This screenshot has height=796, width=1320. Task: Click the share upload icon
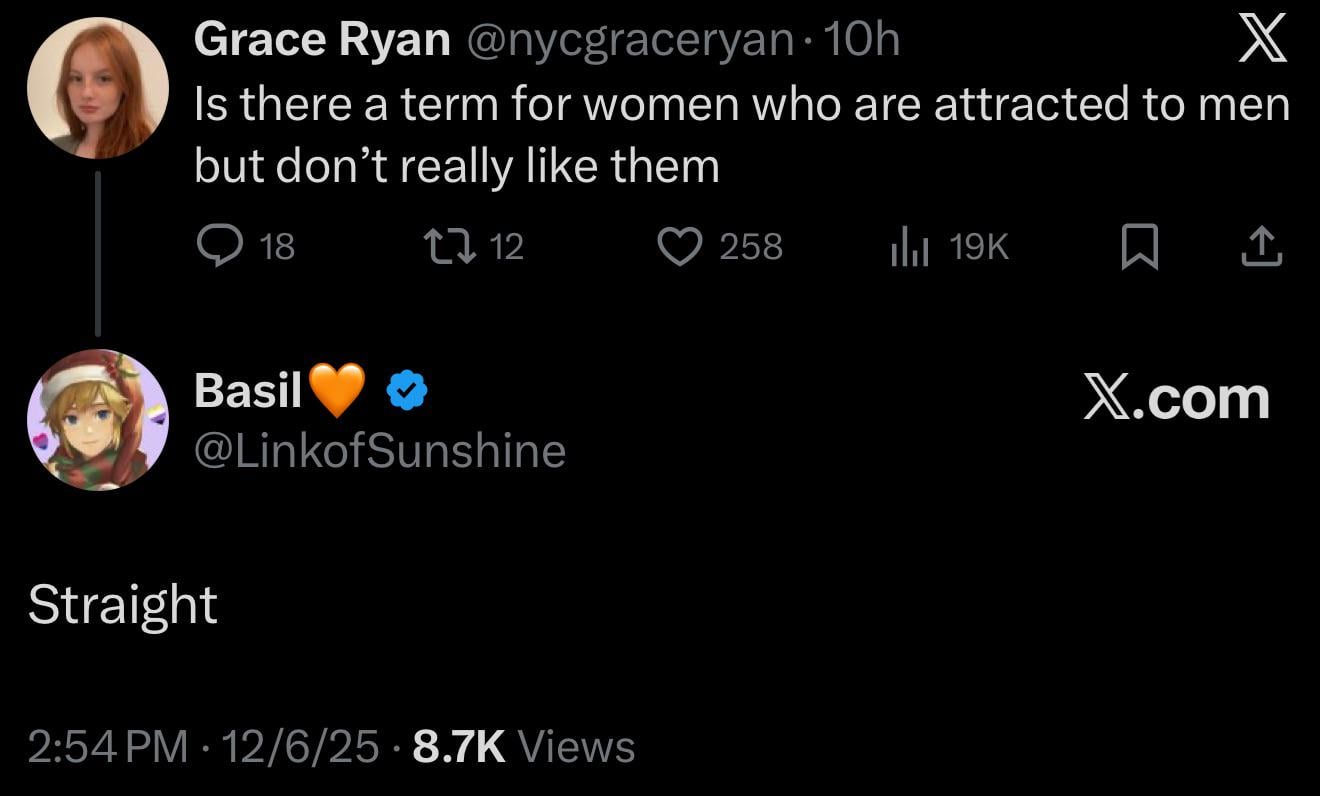coord(1261,246)
